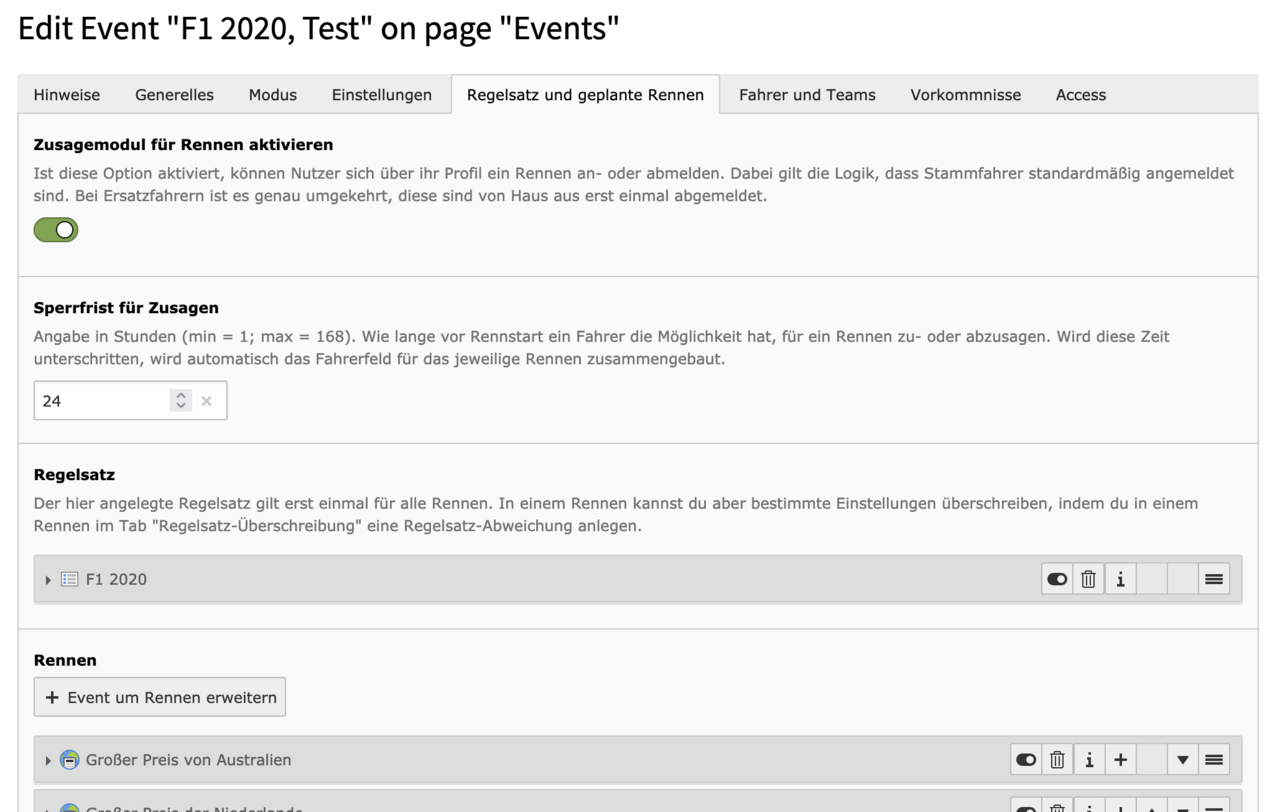Screen dimensions: 1280x812
Task: Switch to the Fahrer und Teams tab
Action: click(x=807, y=95)
